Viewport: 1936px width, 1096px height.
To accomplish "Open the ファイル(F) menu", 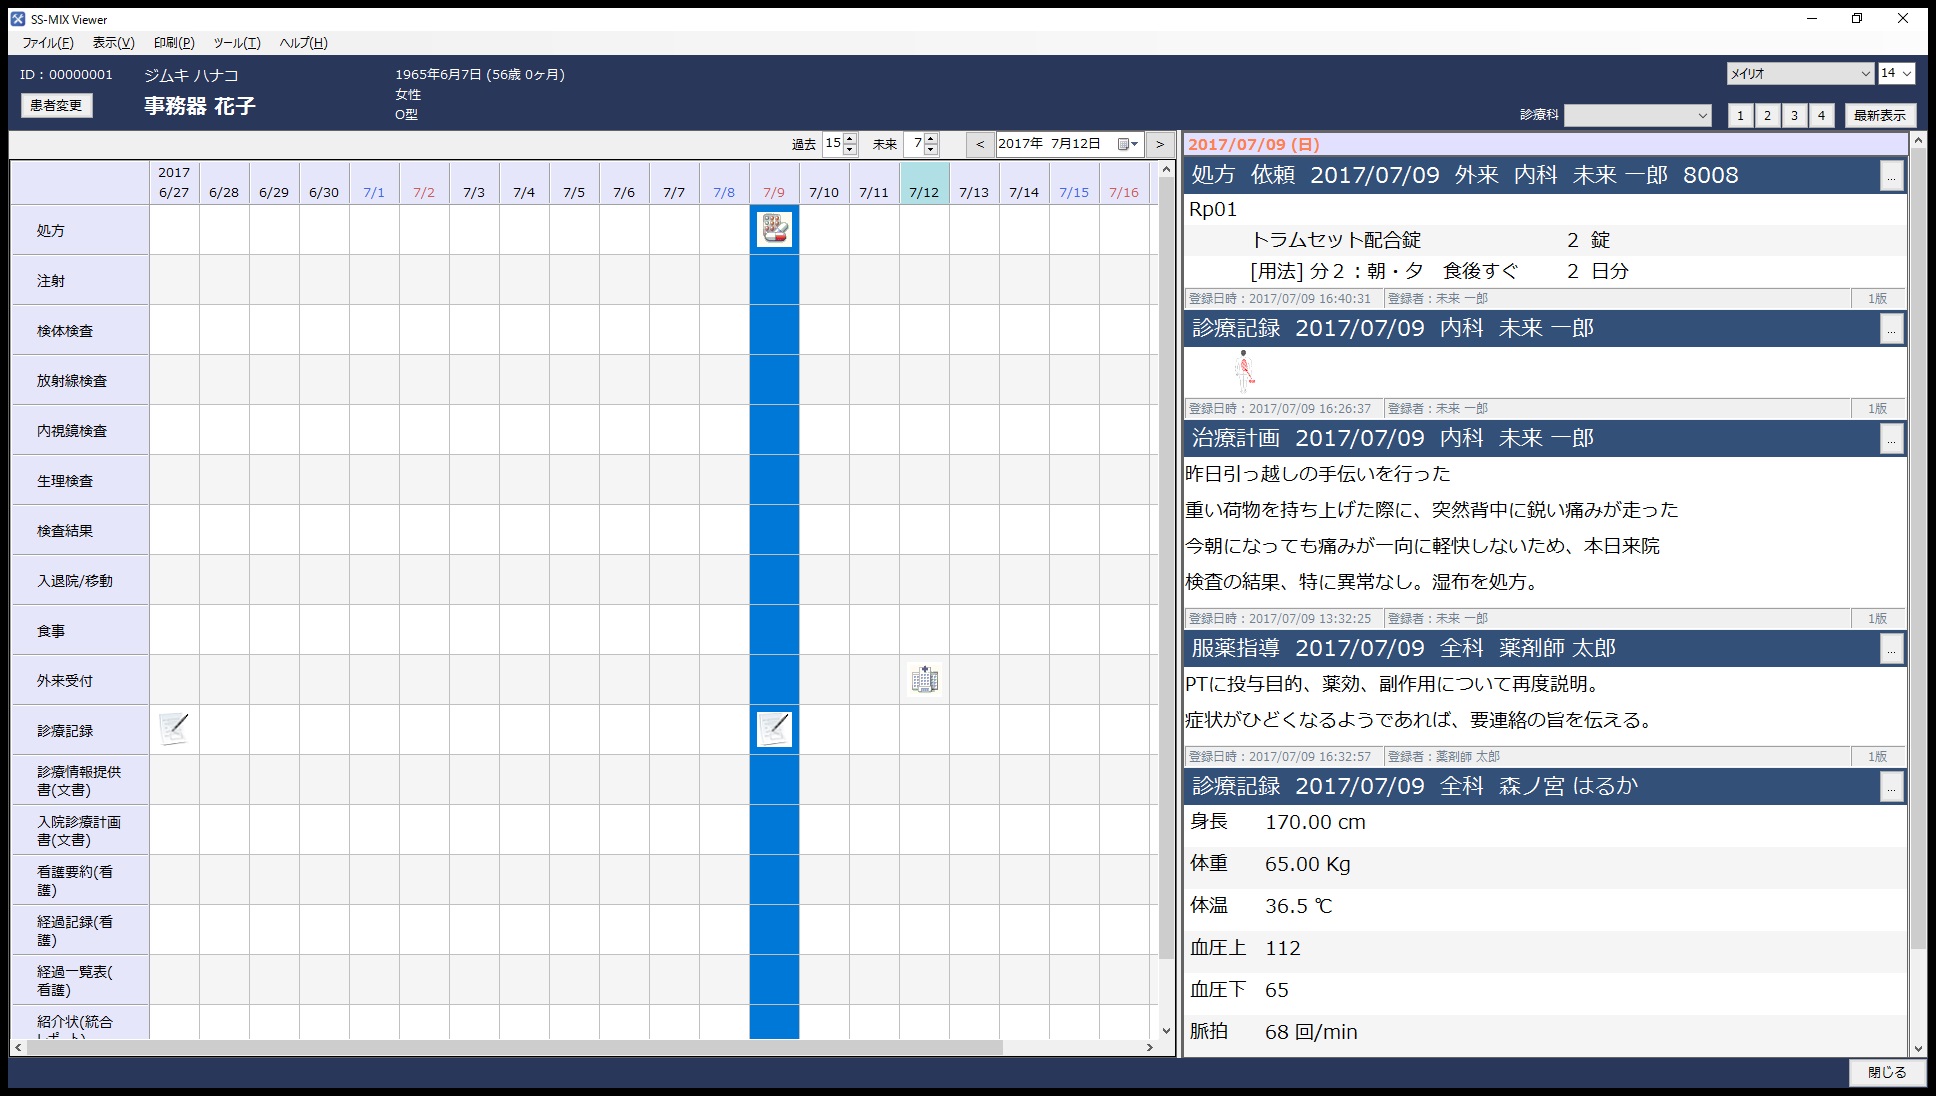I will [x=47, y=43].
